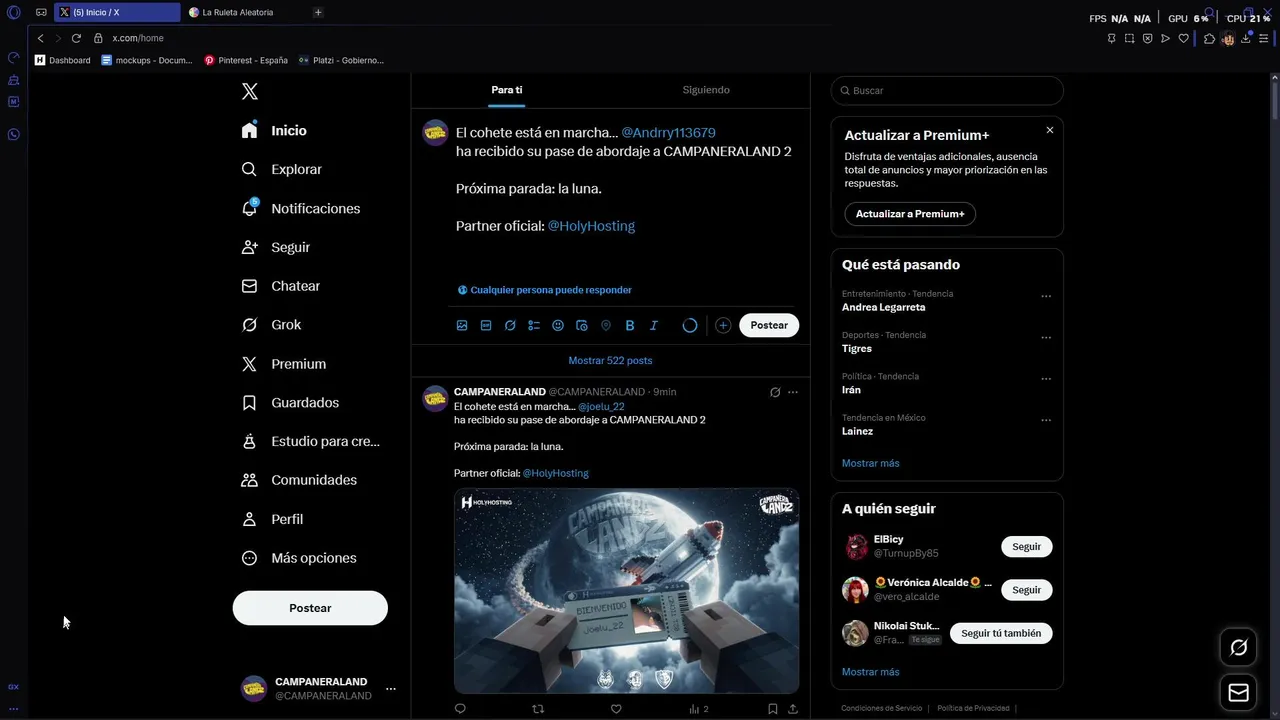Open floating messages envelope button
The height and width of the screenshot is (720, 1280).
(1238, 692)
